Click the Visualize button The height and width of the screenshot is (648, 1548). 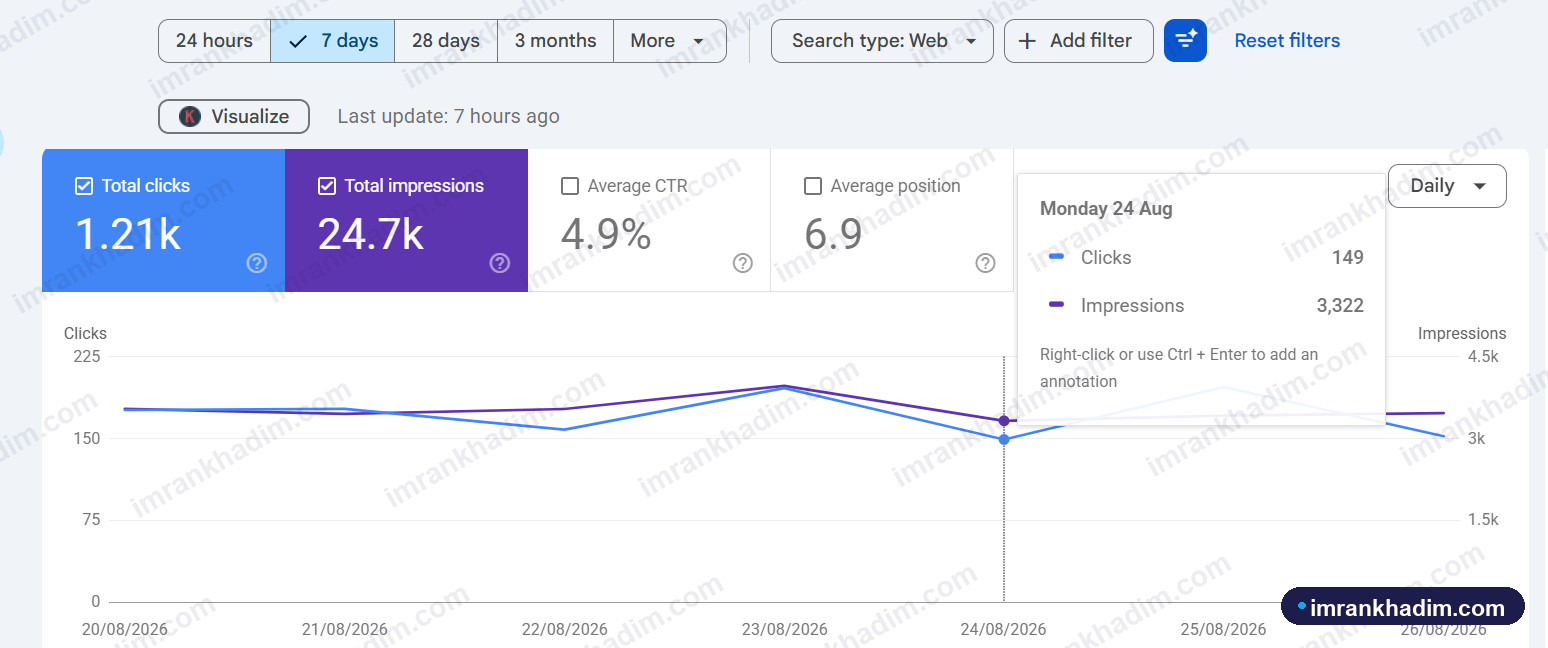(234, 117)
